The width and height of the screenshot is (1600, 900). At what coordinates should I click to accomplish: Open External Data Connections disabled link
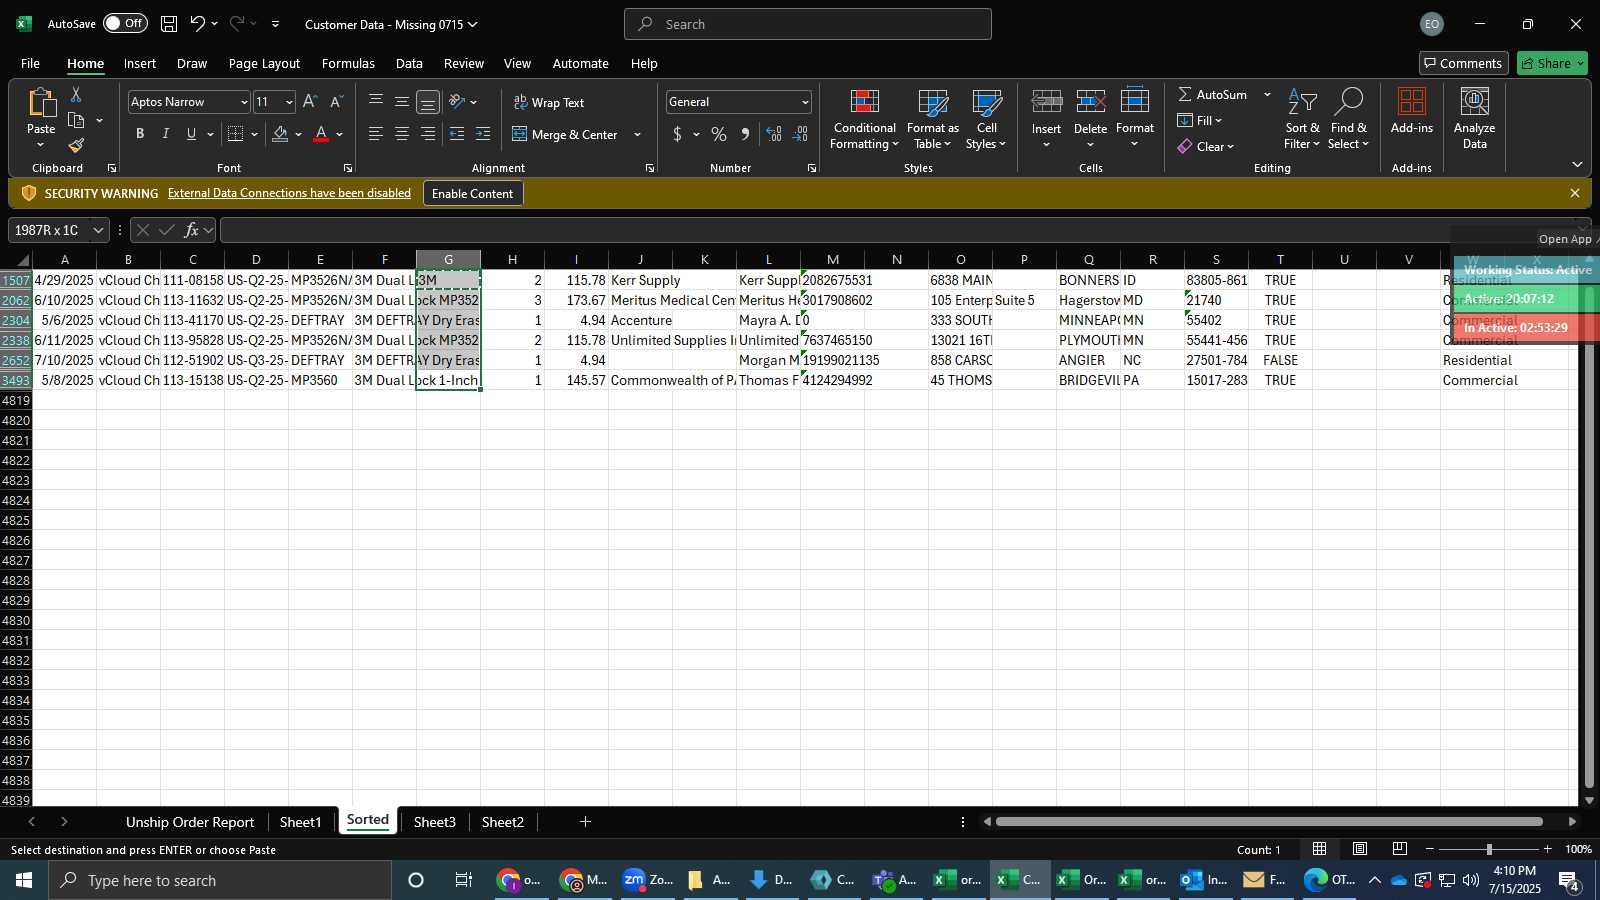(289, 193)
